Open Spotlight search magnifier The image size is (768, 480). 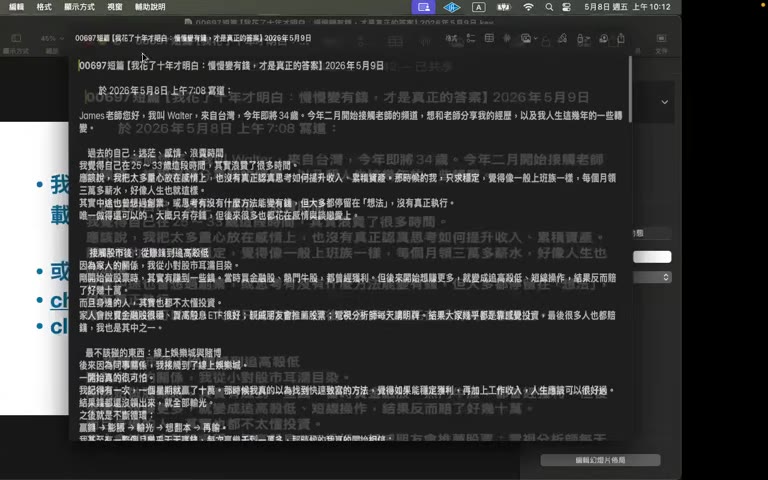549,7
